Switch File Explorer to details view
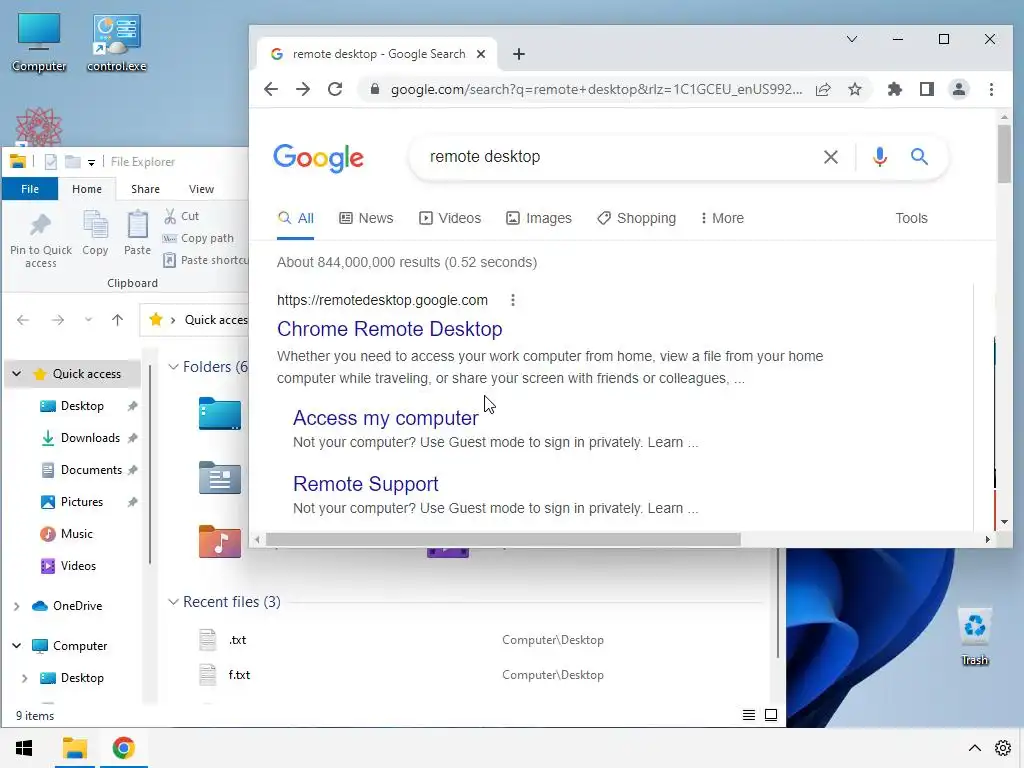 click(749, 715)
